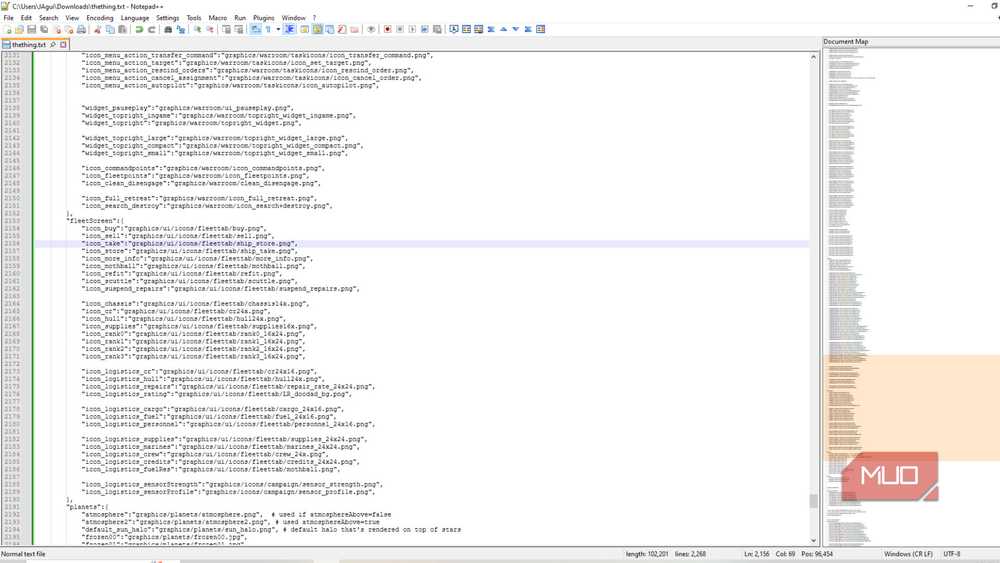
Task: Undo the last edit with the green arrow
Action: point(138,29)
